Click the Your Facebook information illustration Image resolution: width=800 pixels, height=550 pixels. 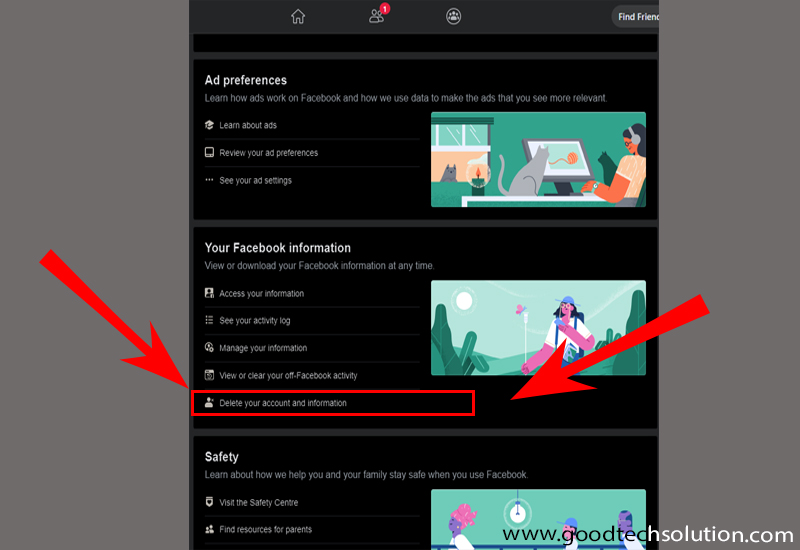coord(538,328)
